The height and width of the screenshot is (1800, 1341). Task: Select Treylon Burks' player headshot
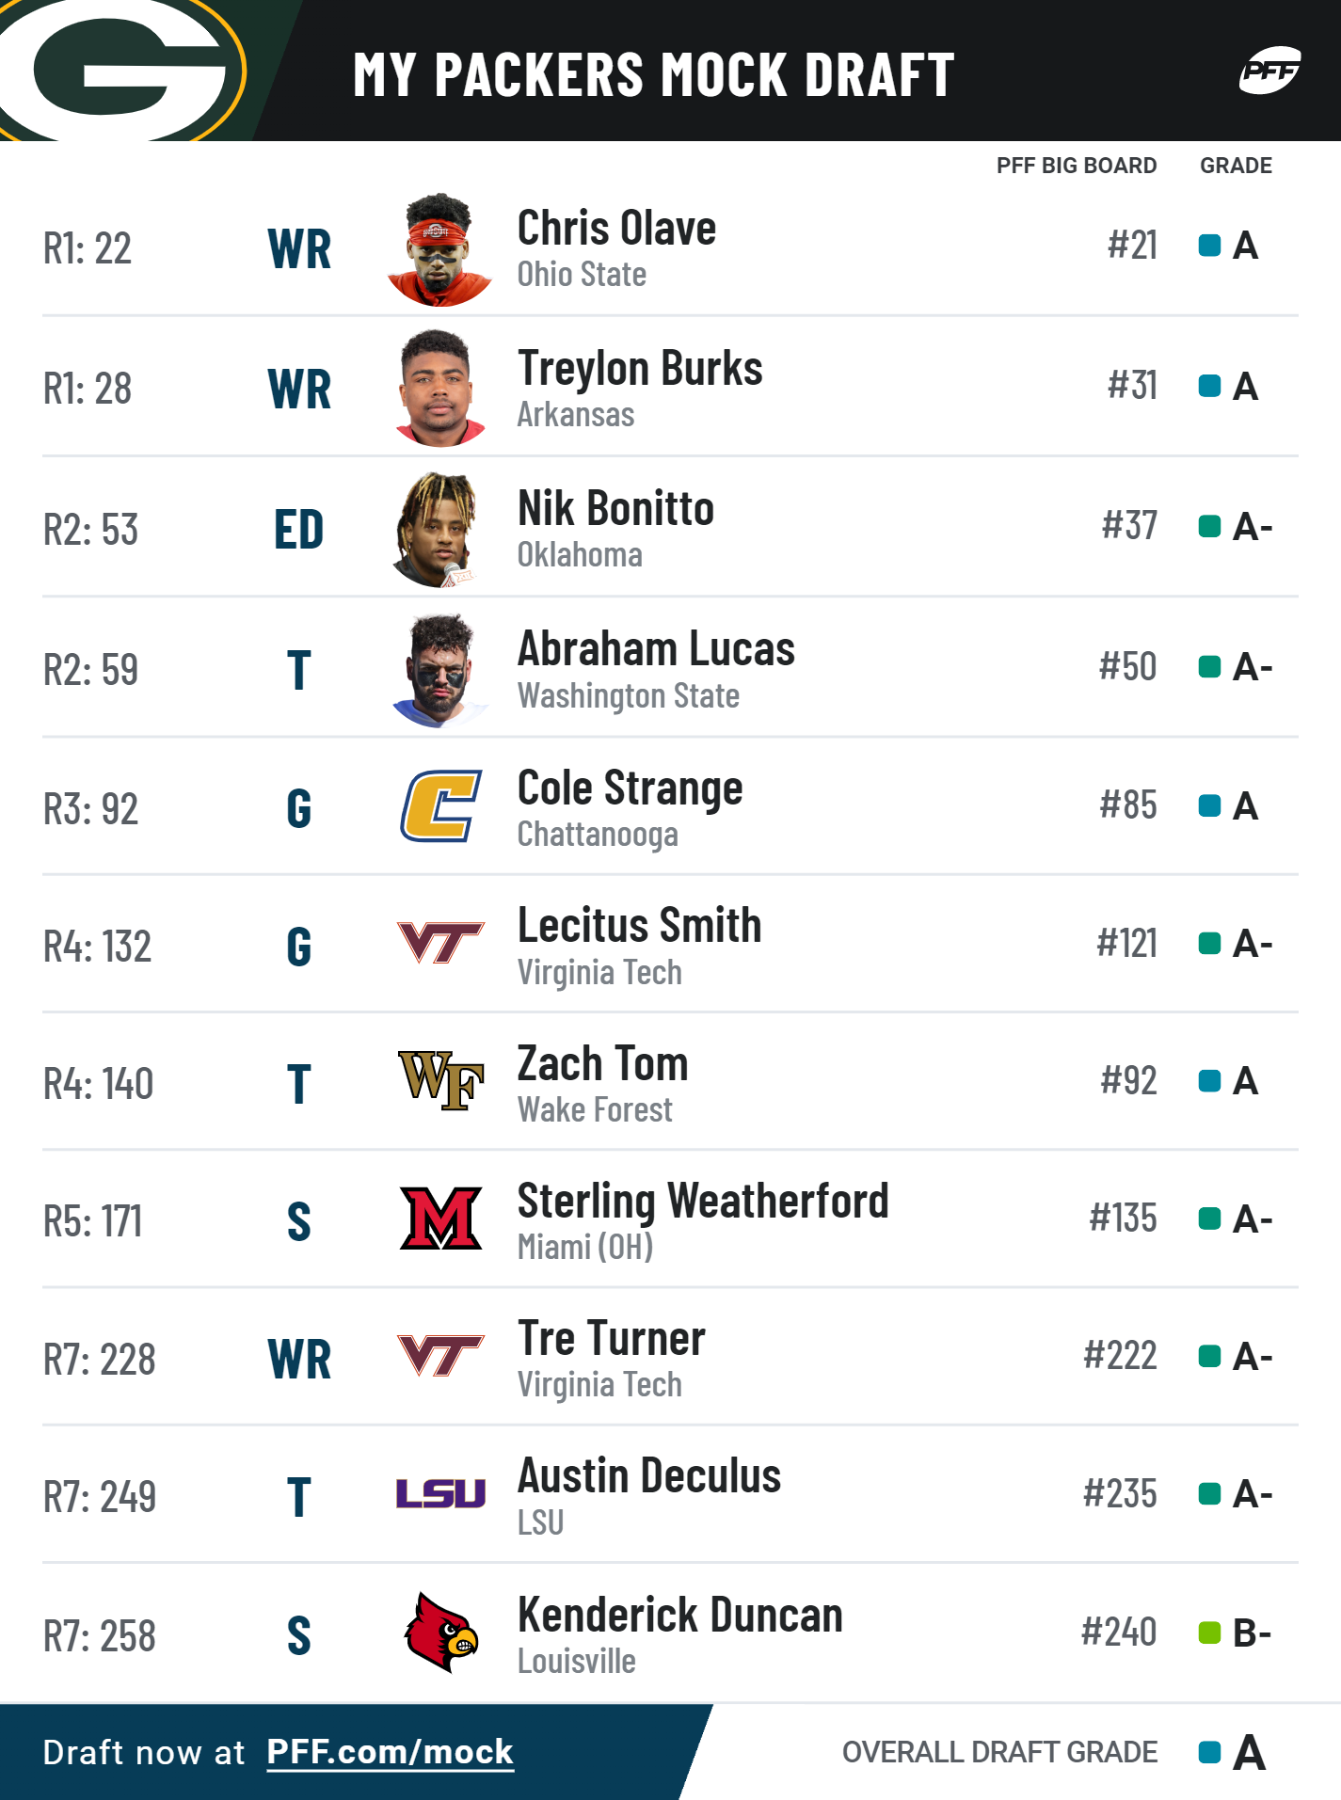tap(440, 388)
